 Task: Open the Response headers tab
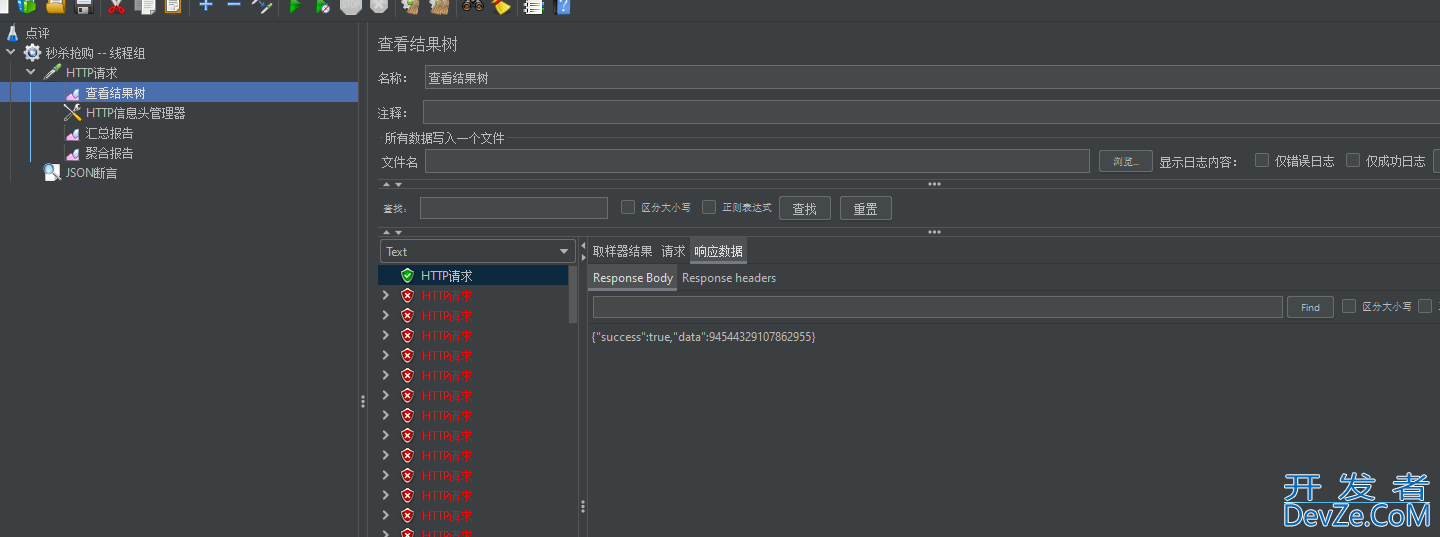click(729, 278)
